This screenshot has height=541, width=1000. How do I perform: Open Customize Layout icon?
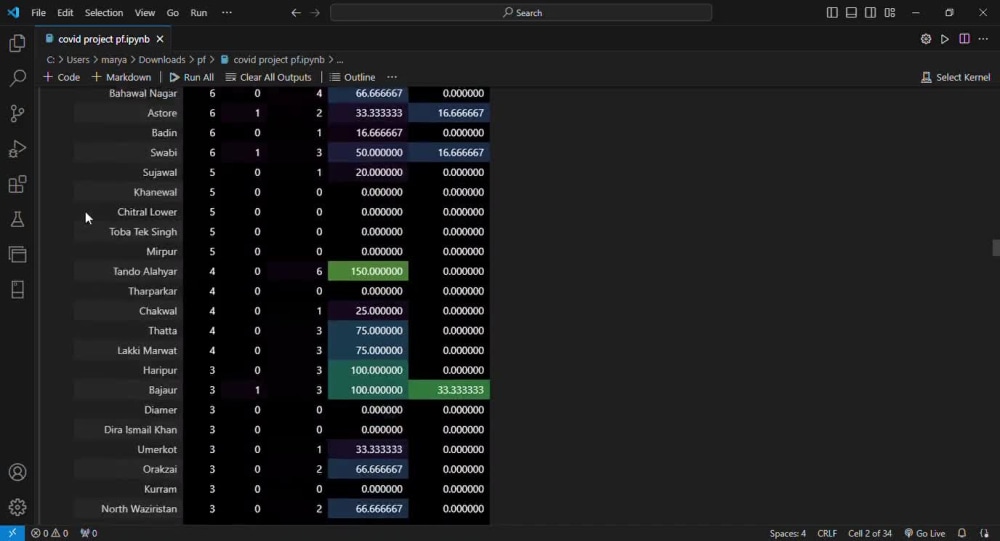click(890, 13)
